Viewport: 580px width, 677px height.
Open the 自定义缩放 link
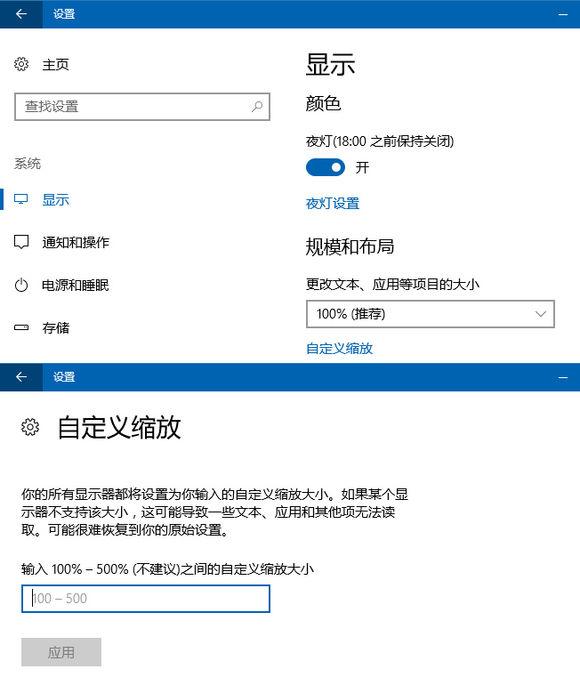(x=339, y=348)
